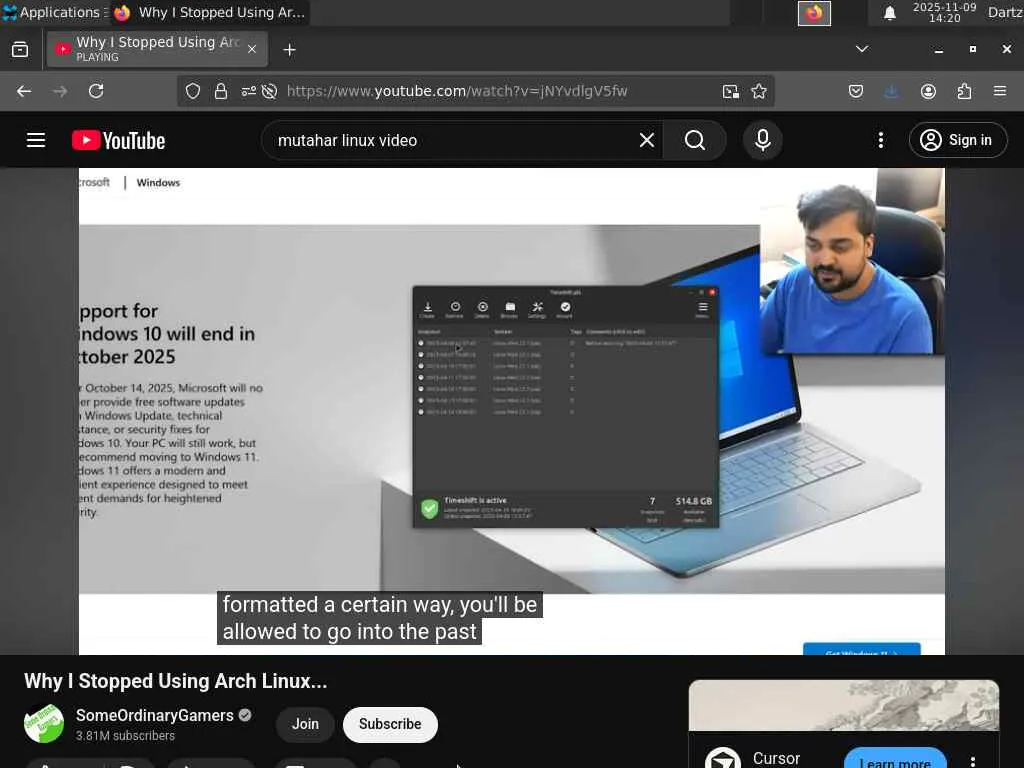The height and width of the screenshot is (768, 1024).
Task: Click the autoplay blocked icon in the address bar
Action: [x=269, y=91]
